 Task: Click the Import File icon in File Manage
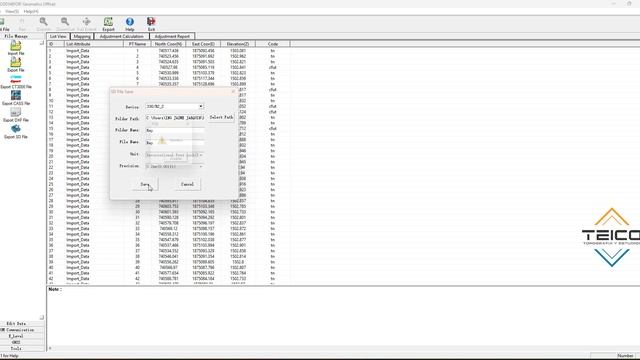16,47
